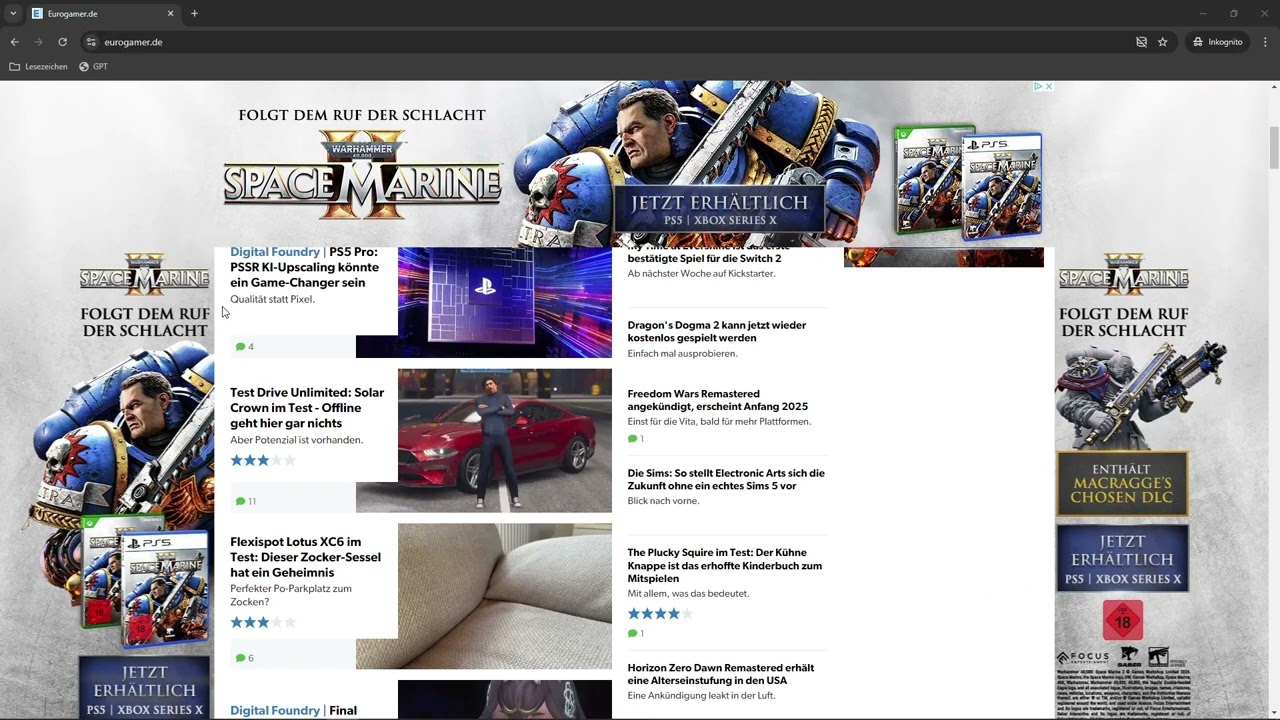The image size is (1280, 720).
Task: Click 'Einfach mal ausprobieren.' text
Action: (x=682, y=354)
